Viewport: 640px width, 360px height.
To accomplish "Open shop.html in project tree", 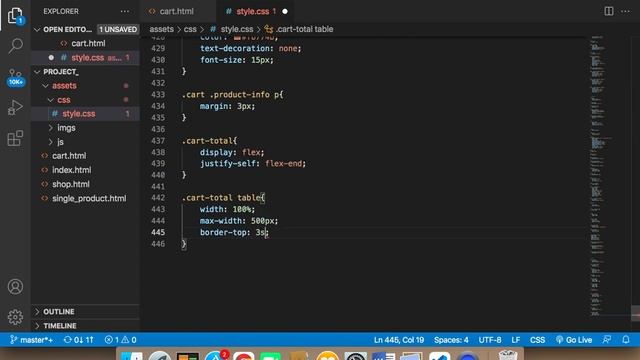I will 71,184.
